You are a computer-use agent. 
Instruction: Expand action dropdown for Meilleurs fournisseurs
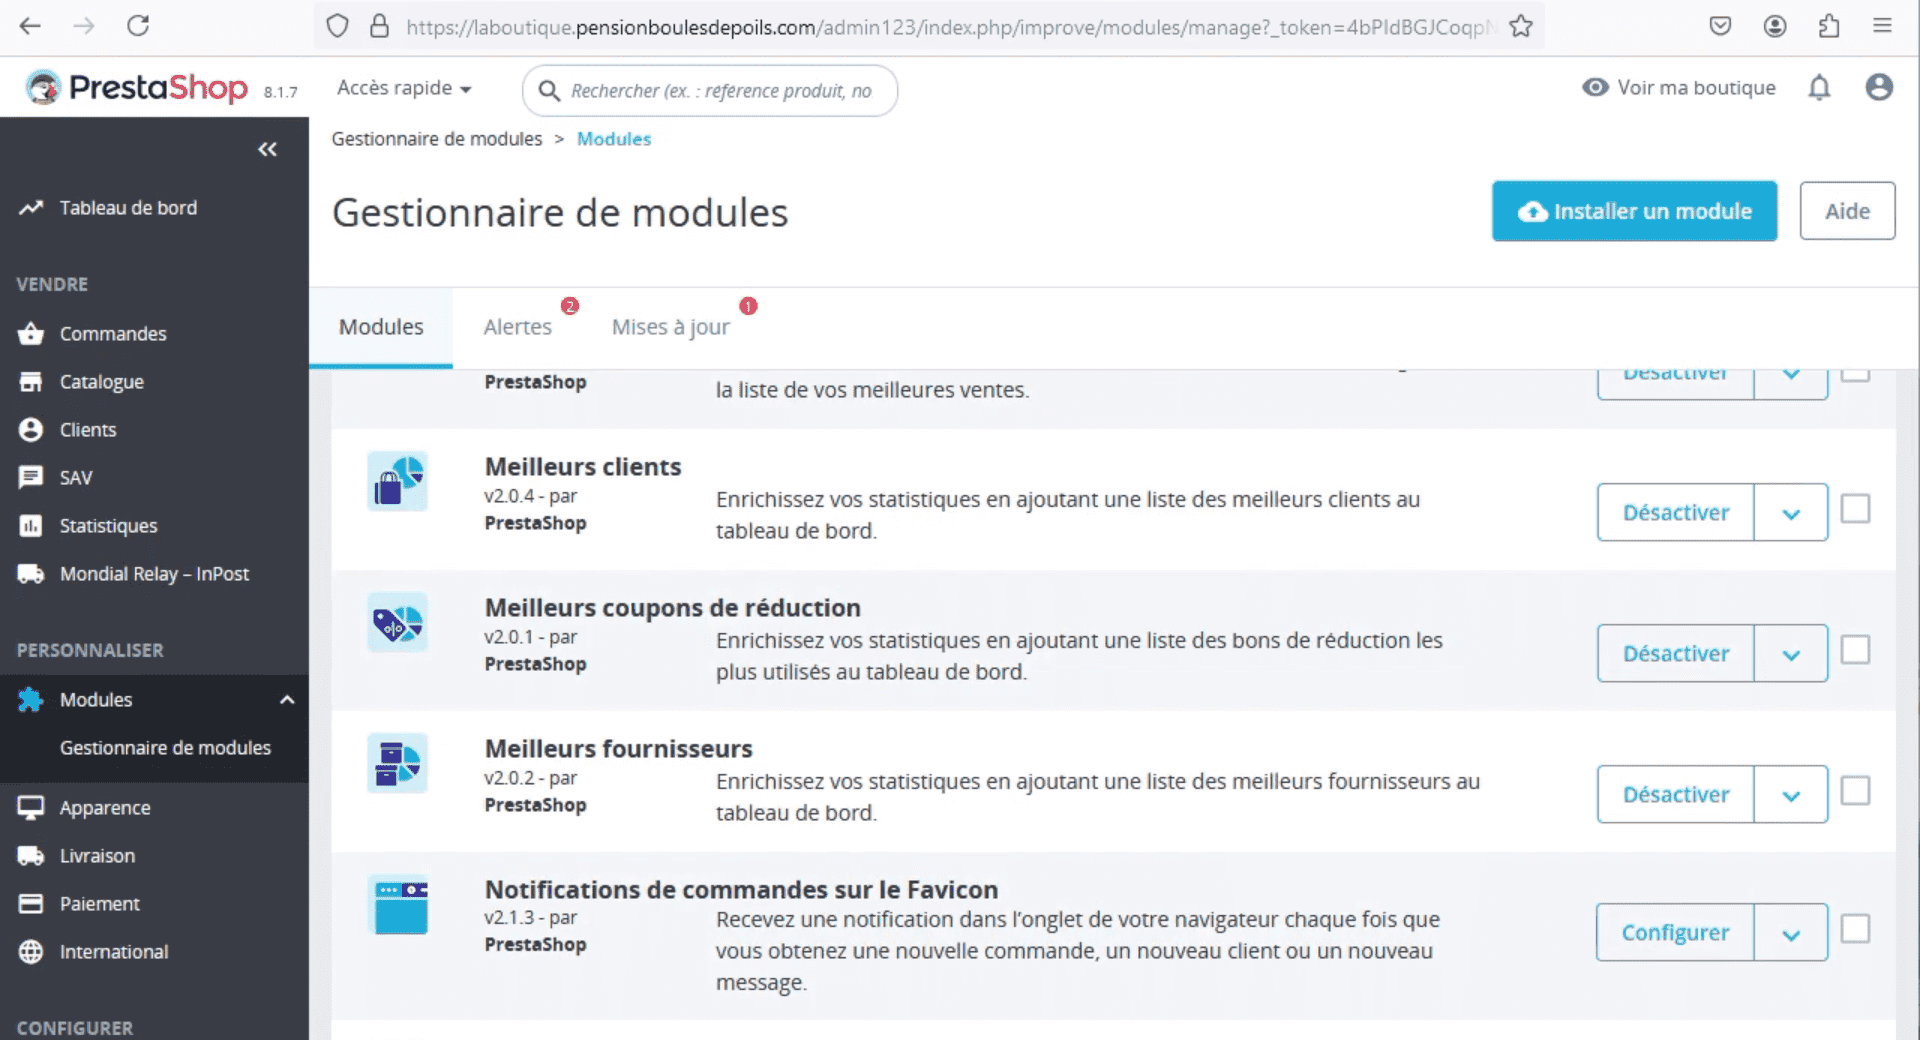coord(1791,795)
